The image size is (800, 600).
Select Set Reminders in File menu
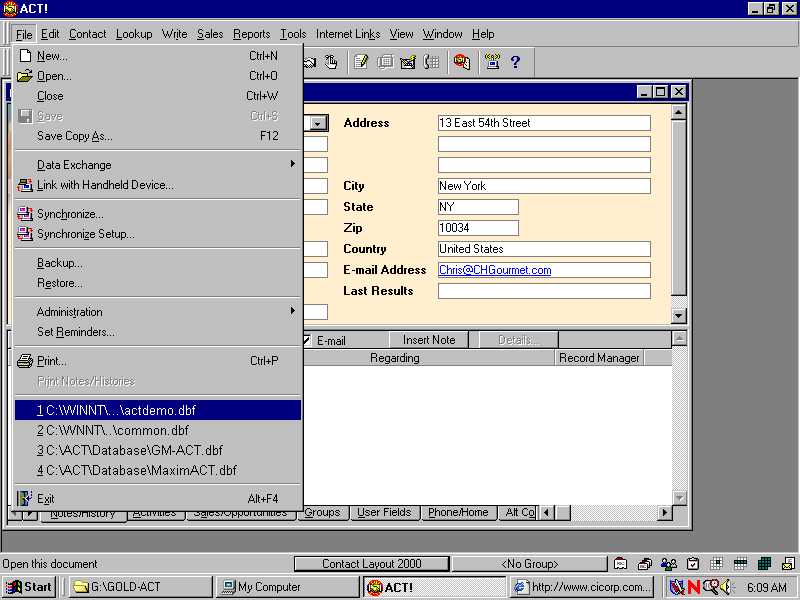pos(158,332)
